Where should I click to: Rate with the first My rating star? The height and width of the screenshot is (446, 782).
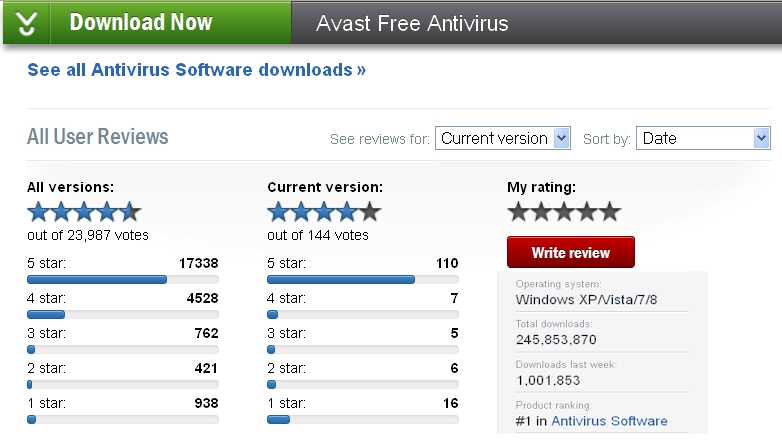point(519,211)
